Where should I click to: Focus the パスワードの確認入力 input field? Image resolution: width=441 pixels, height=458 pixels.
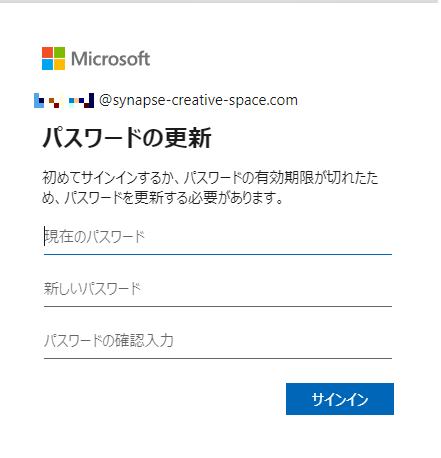pos(218,341)
